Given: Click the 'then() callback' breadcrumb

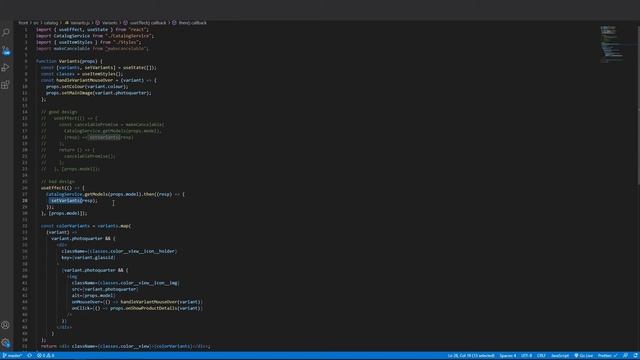Looking at the screenshot, I should tap(189, 23).
